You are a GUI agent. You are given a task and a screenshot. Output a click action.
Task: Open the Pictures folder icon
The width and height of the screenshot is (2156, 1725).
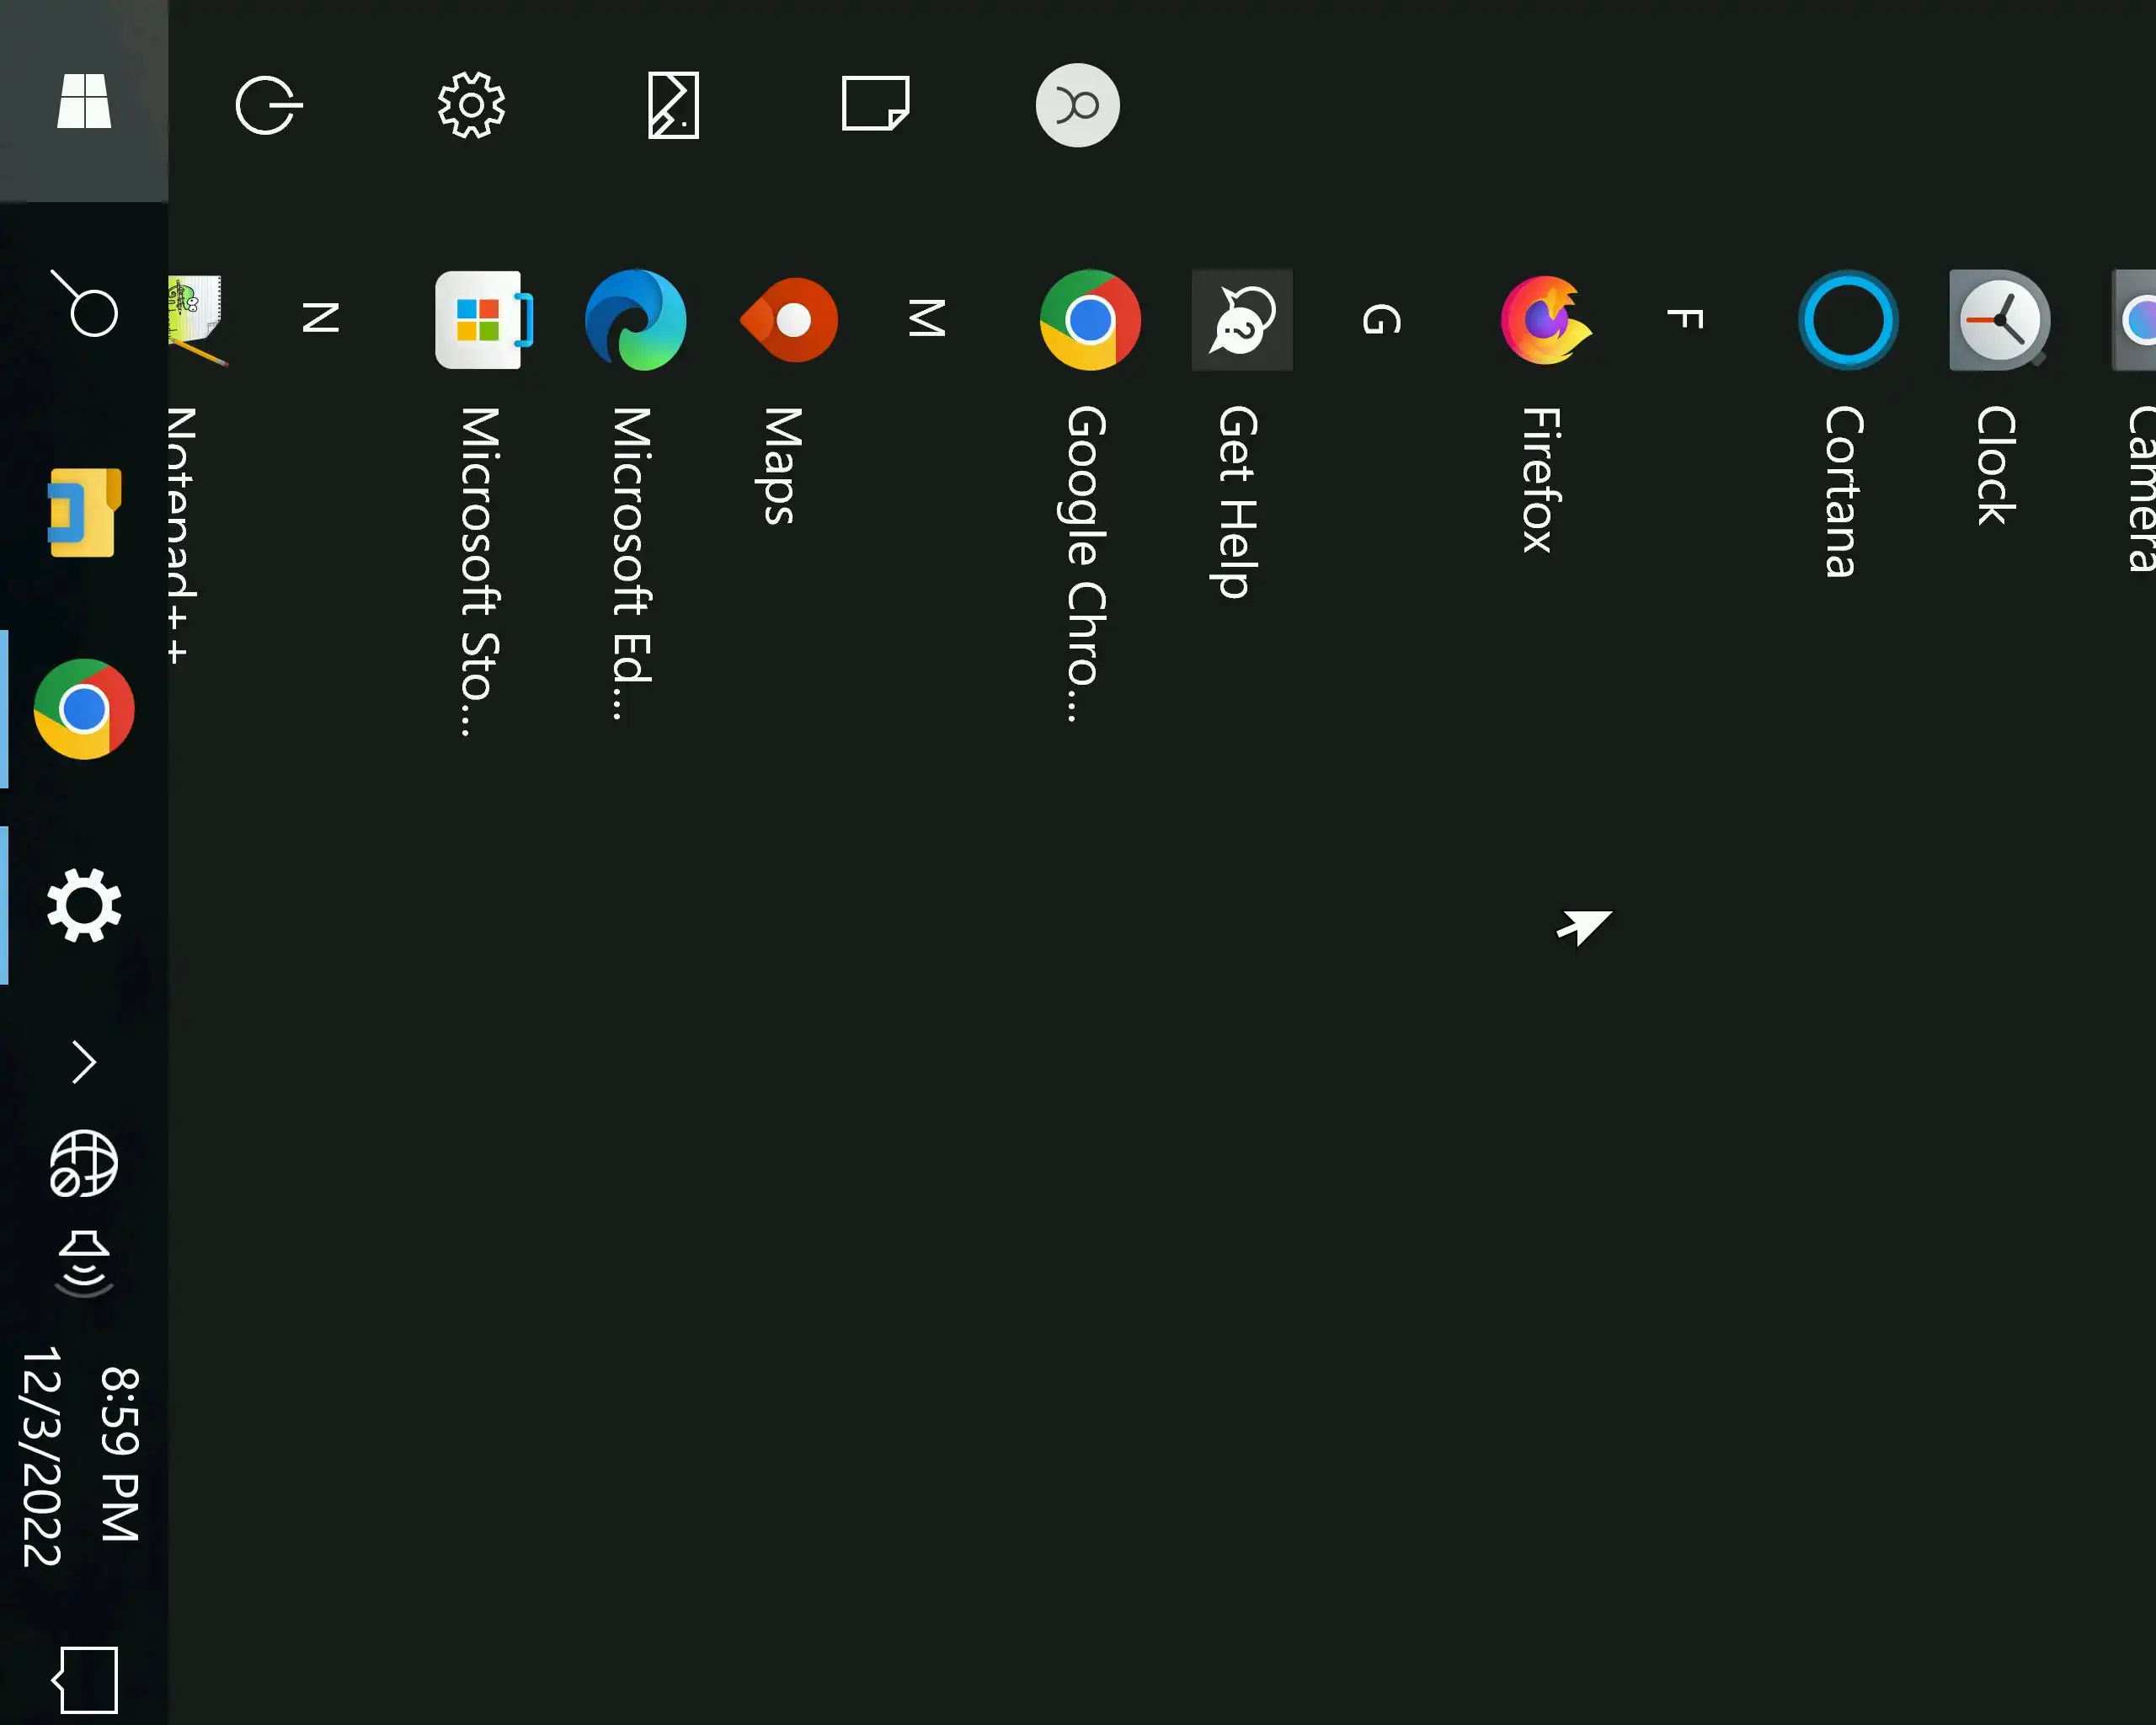point(673,105)
